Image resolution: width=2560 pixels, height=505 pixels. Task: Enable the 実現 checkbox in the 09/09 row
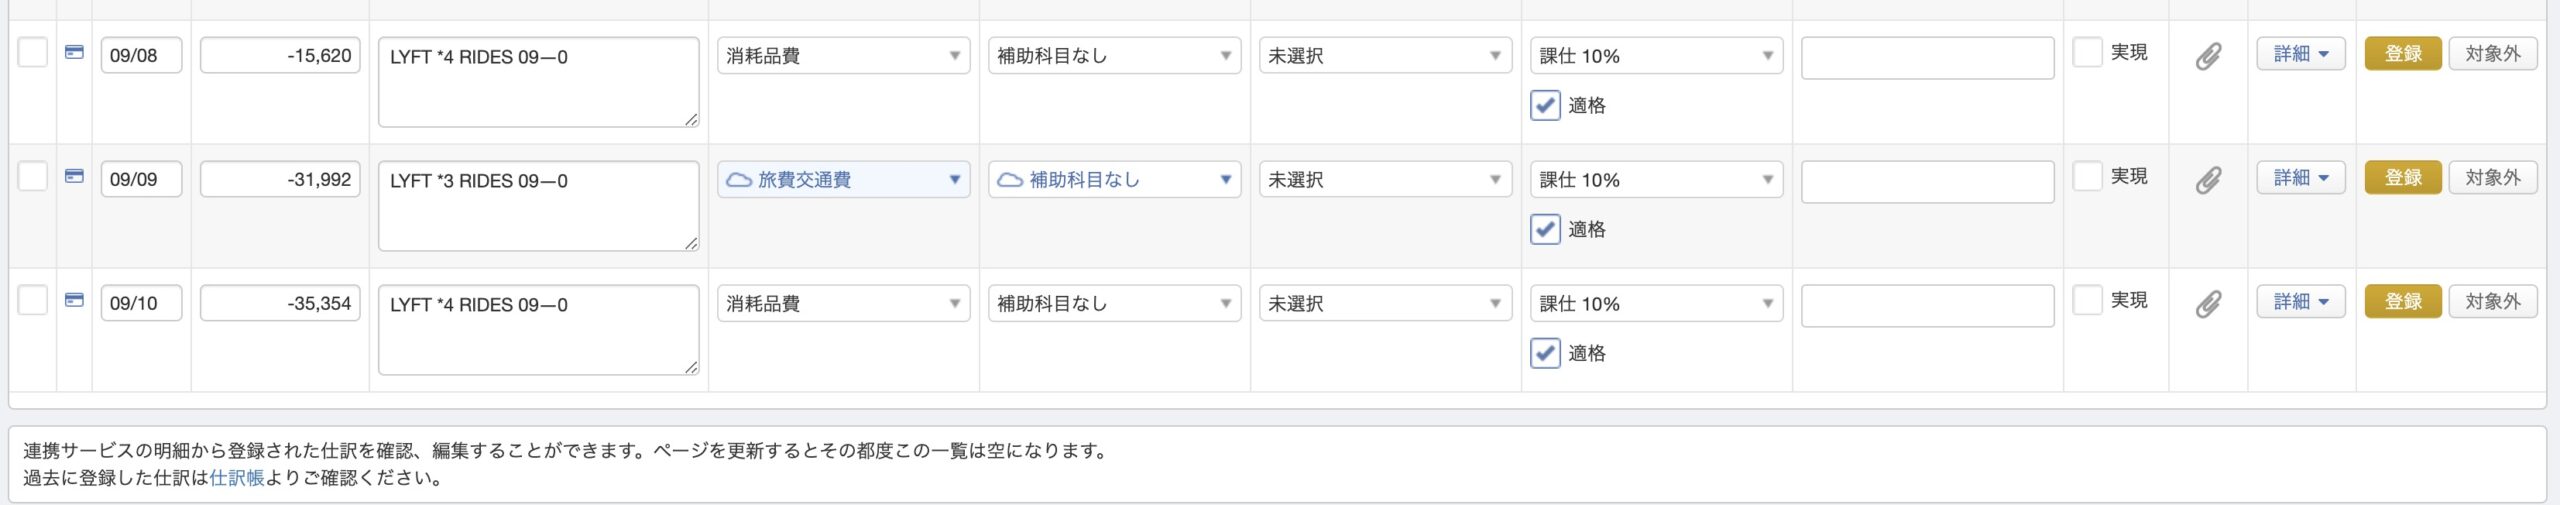coord(2087,176)
